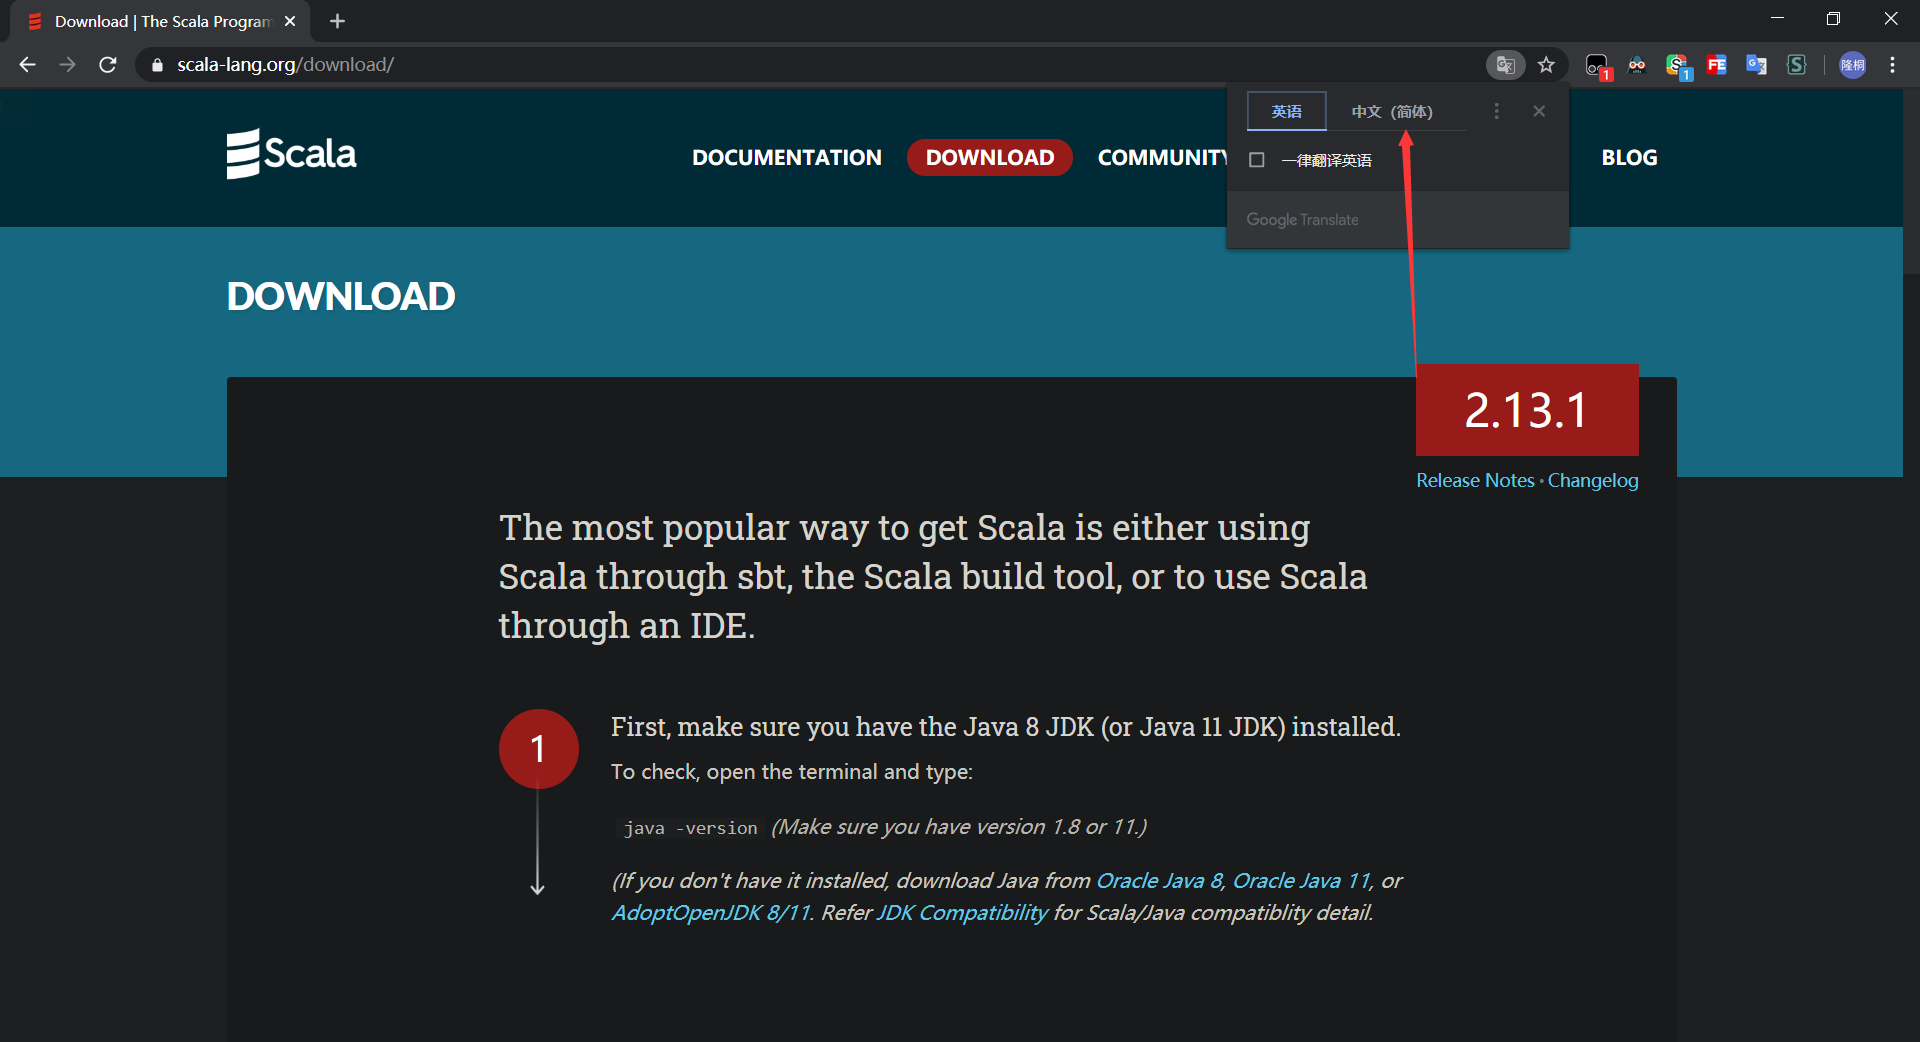This screenshot has height=1042, width=1920.
Task: Open the JDK Compatibility link
Action: (x=962, y=913)
